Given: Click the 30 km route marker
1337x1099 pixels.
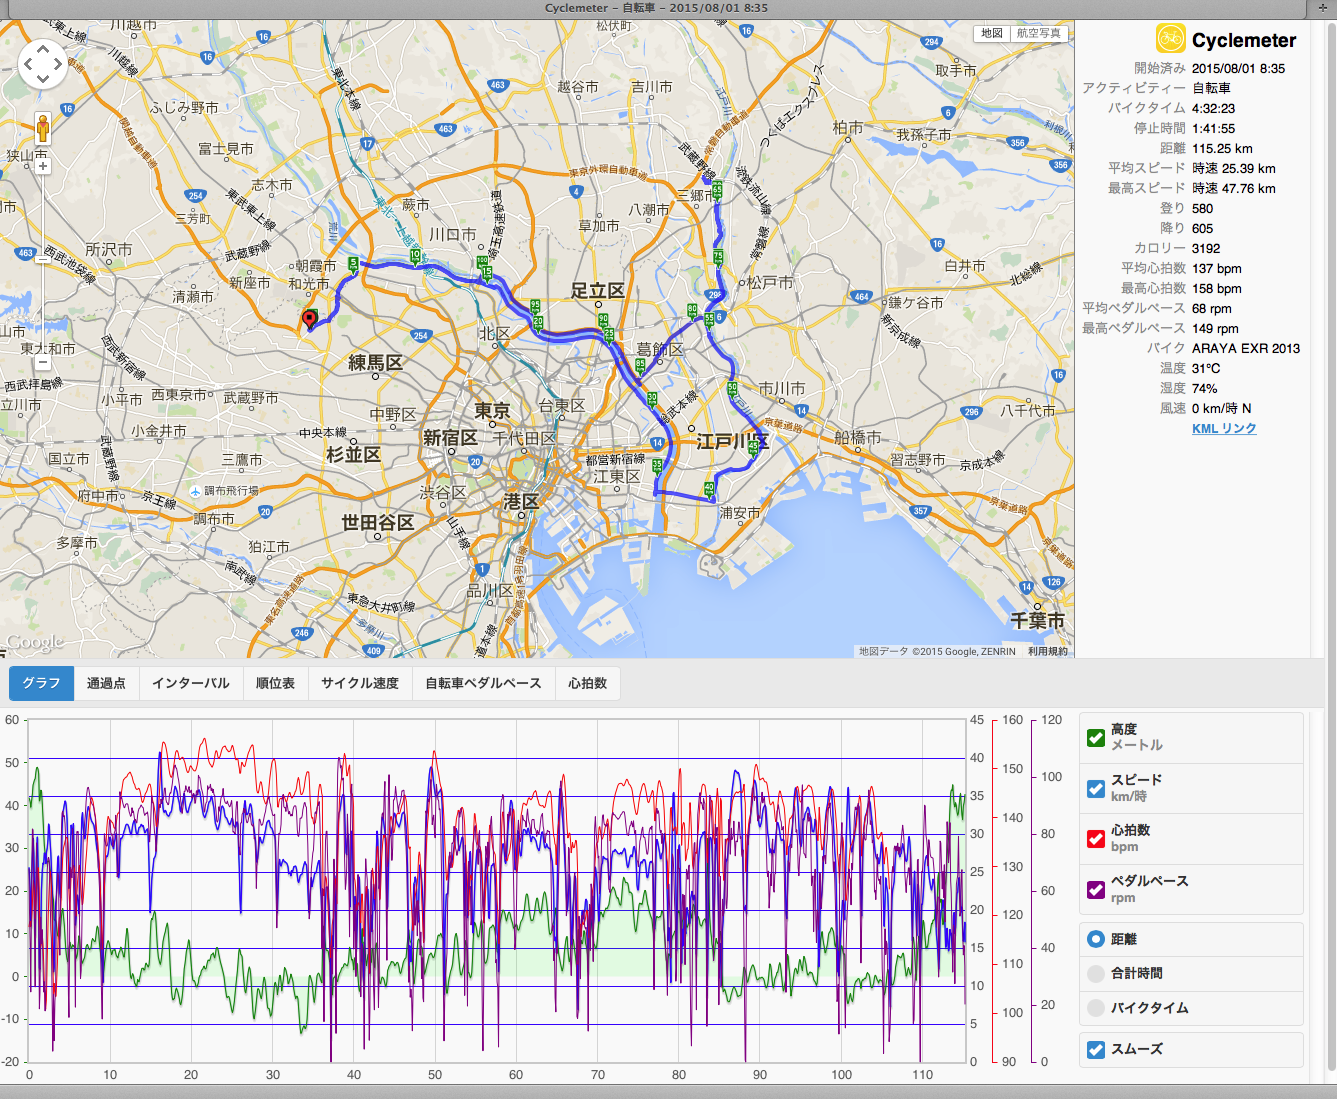Looking at the screenshot, I should tap(652, 400).
